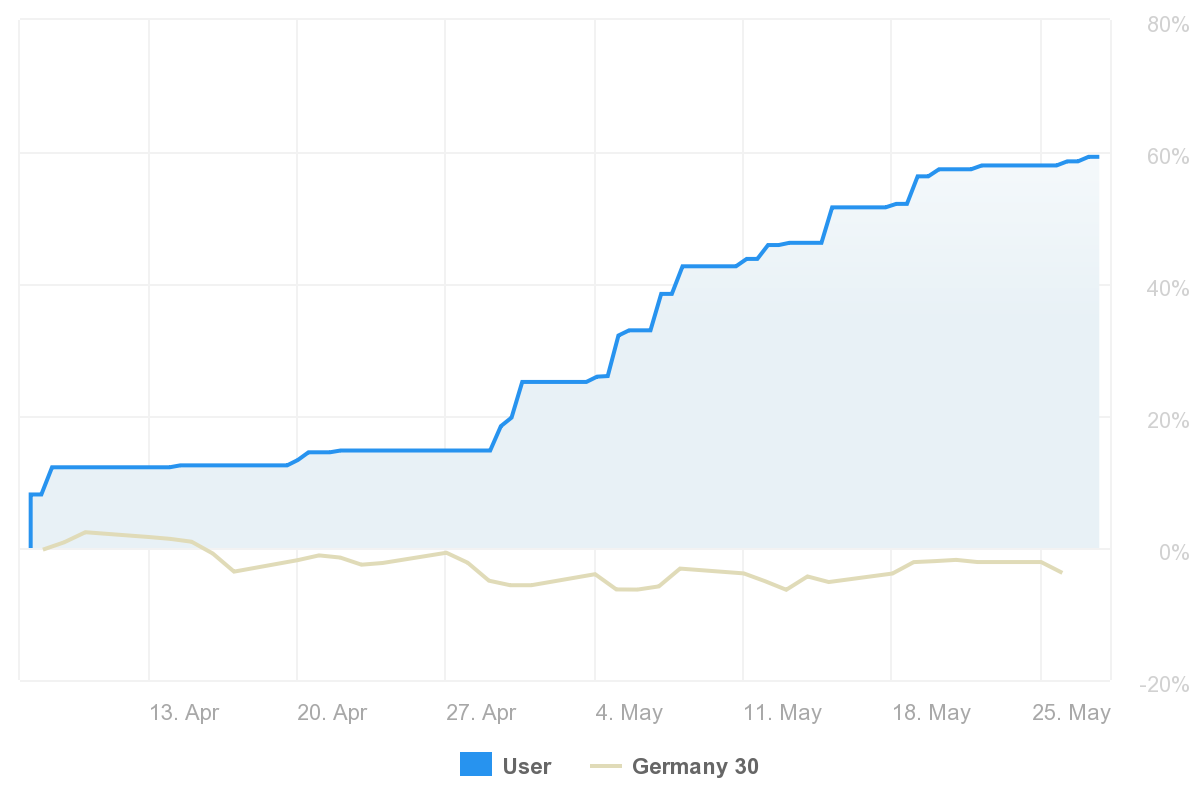
Task: Click the blue User legend swatch
Action: click(476, 765)
